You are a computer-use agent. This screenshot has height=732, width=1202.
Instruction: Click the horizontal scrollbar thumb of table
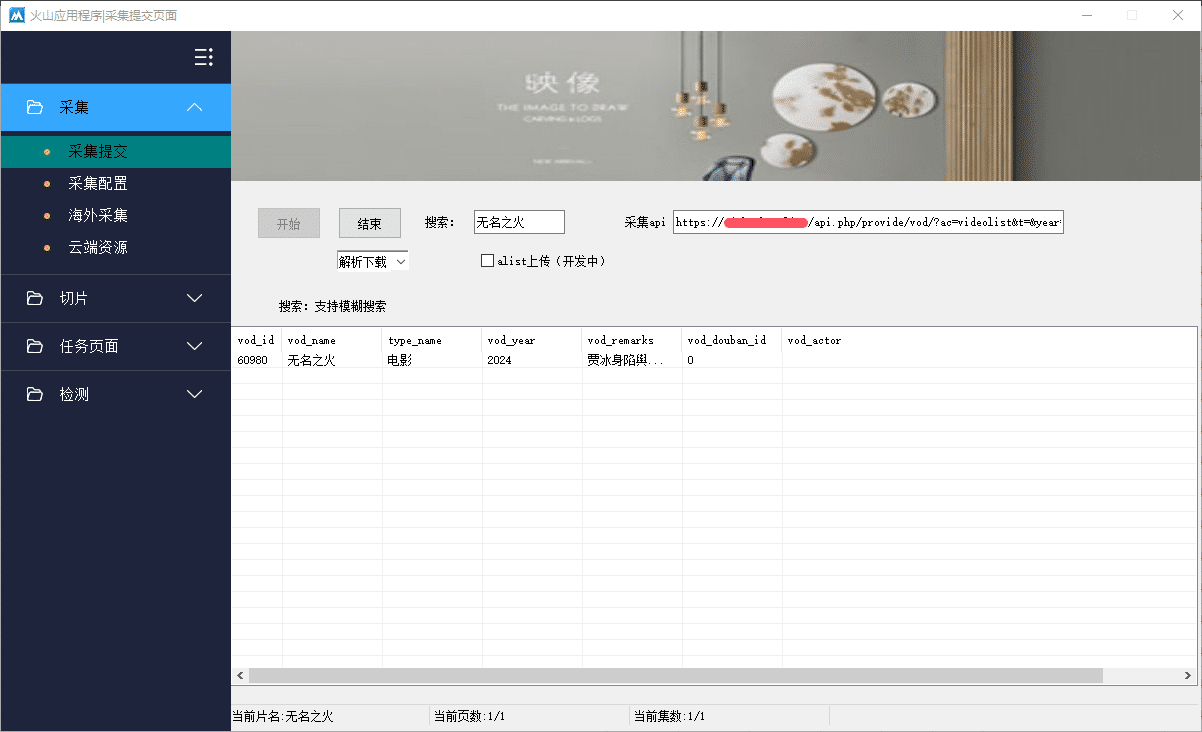point(675,676)
